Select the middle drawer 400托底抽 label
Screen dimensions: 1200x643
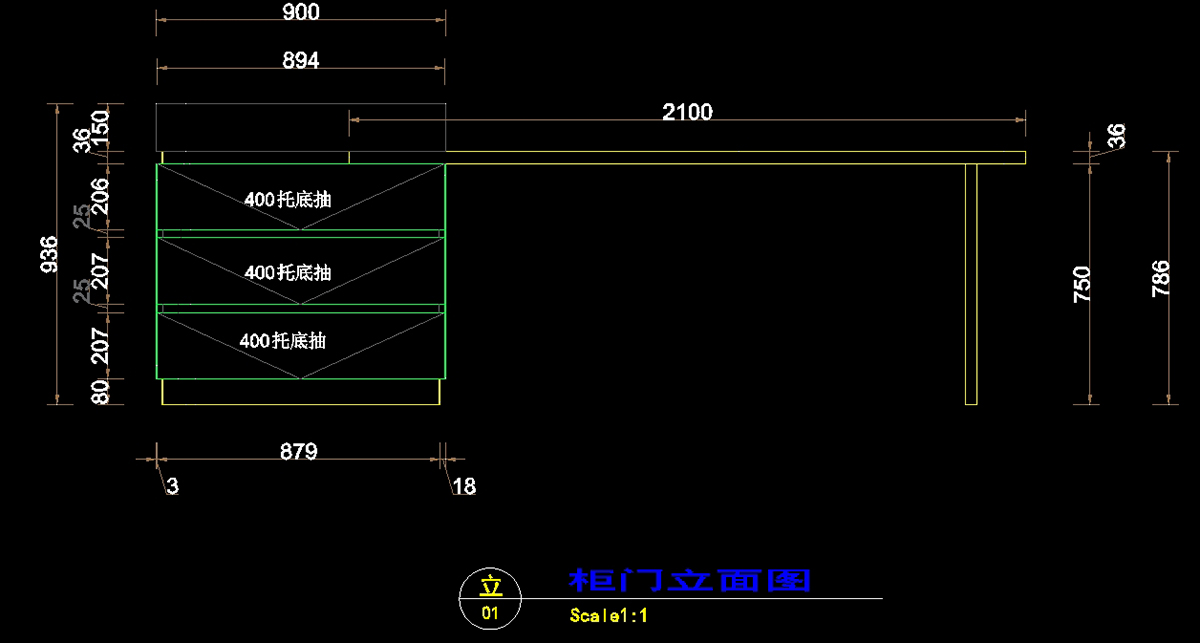[x=288, y=272]
